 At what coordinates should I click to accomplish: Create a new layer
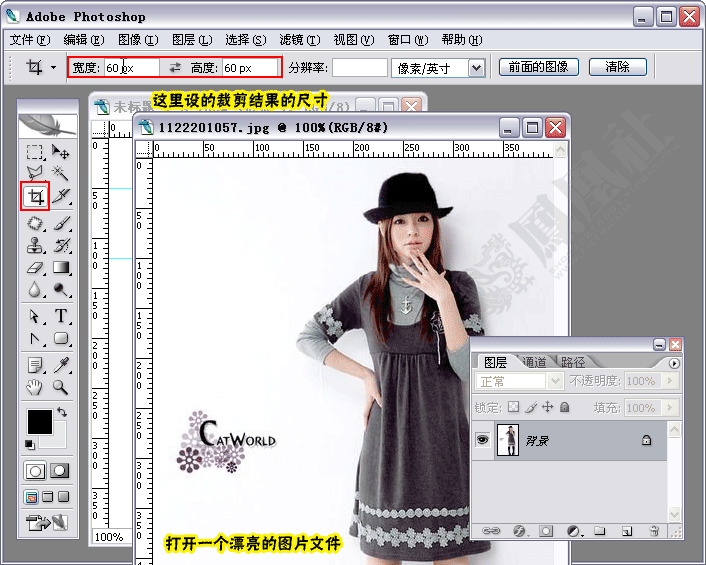(627, 531)
